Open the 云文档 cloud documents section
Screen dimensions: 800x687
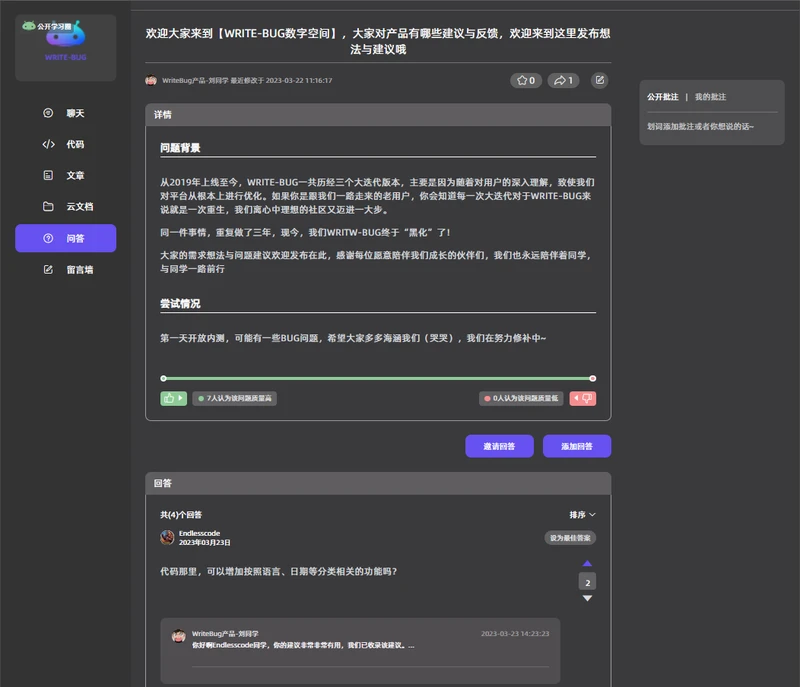[66, 207]
